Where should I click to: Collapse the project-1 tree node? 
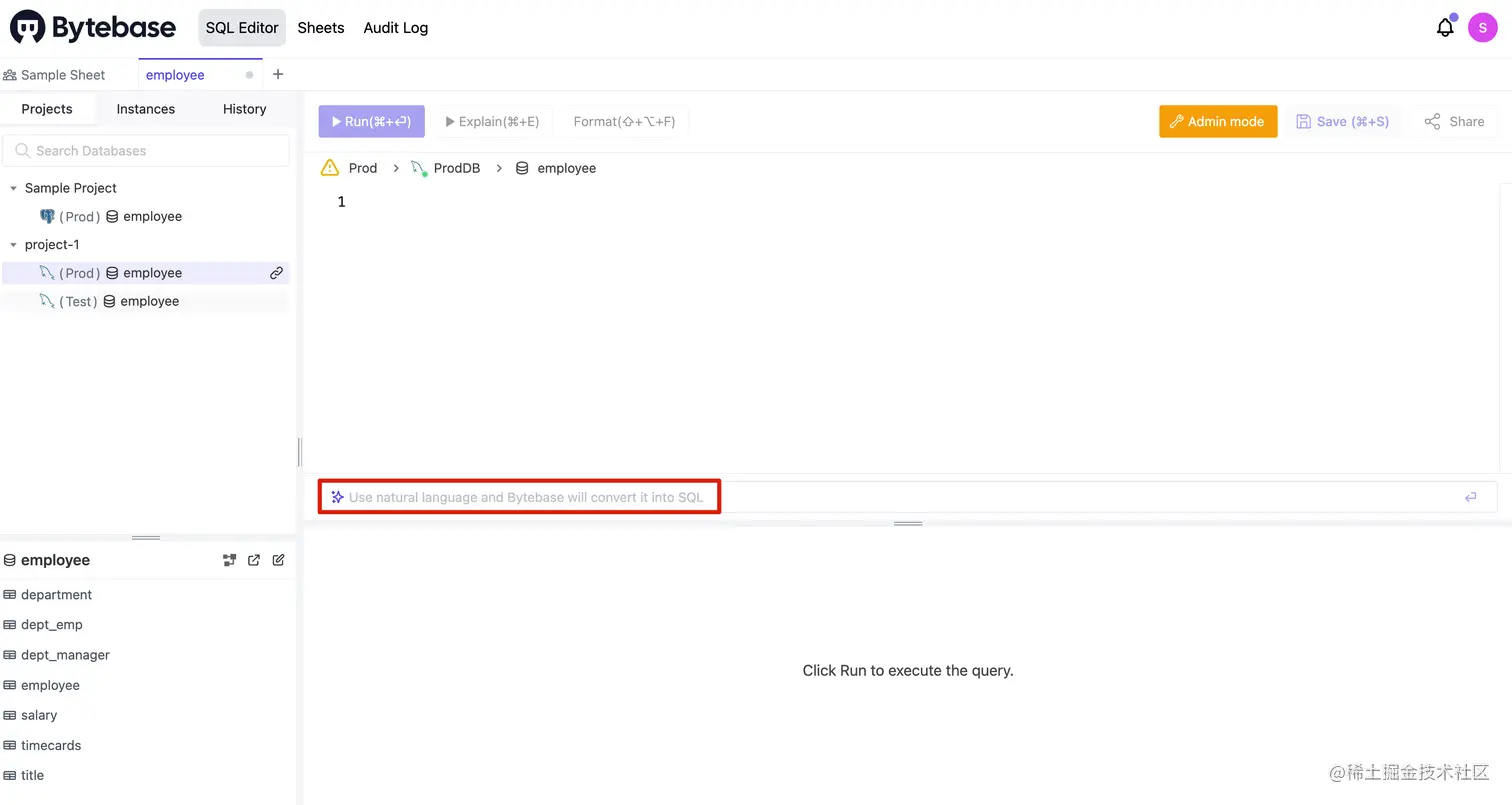click(x=13, y=245)
